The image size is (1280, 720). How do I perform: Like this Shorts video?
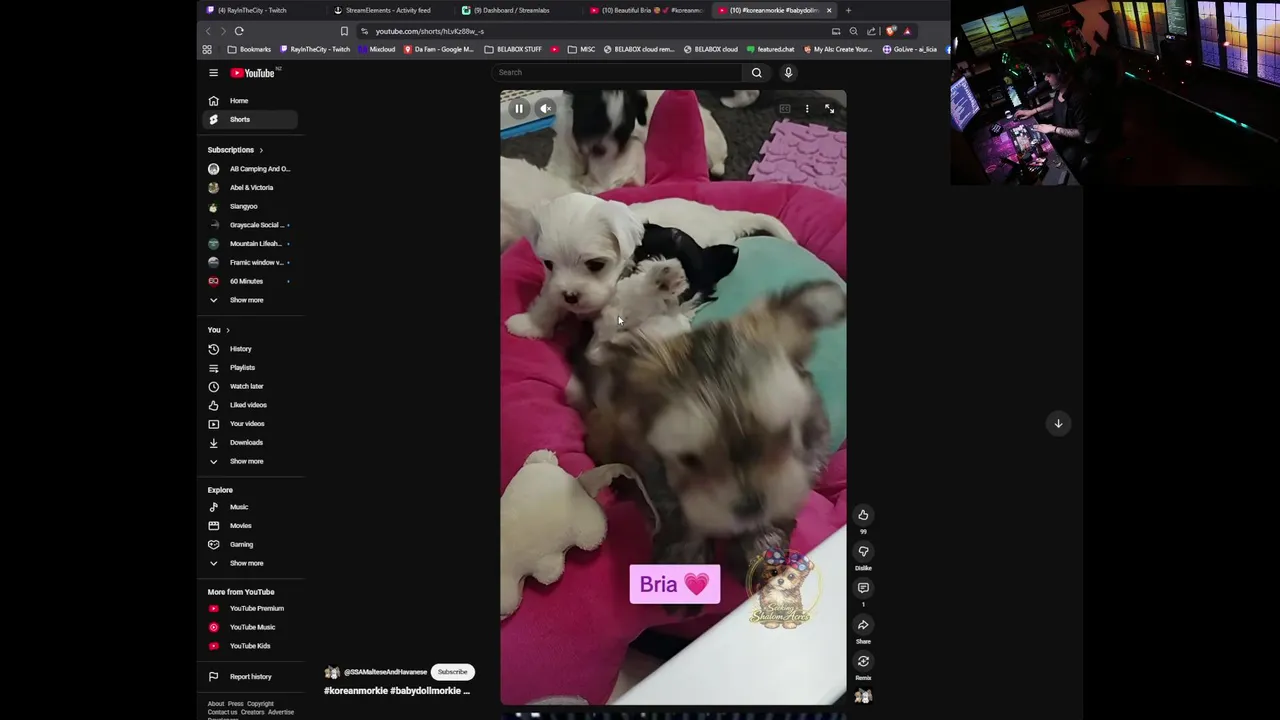coord(863,515)
